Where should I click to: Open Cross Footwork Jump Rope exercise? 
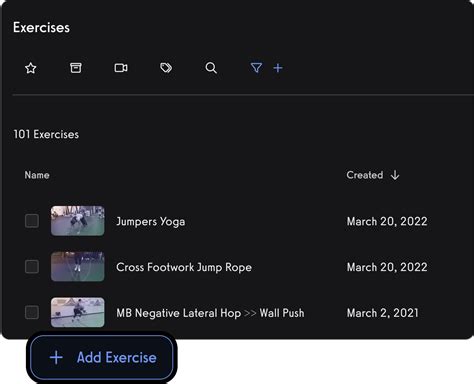pos(184,267)
